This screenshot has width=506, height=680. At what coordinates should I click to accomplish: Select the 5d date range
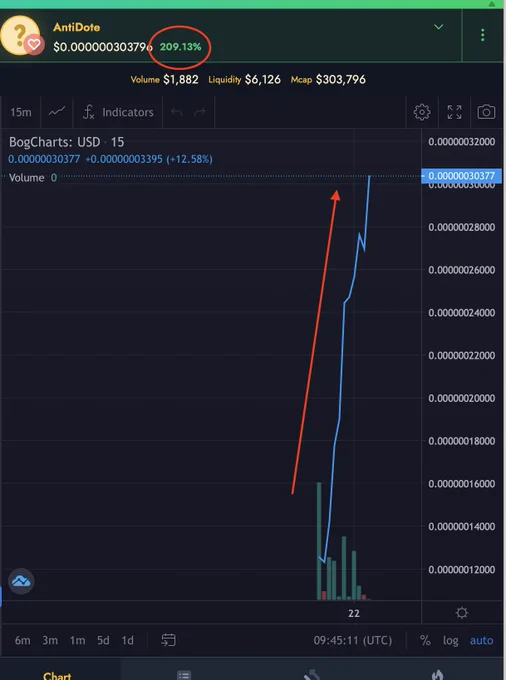103,640
